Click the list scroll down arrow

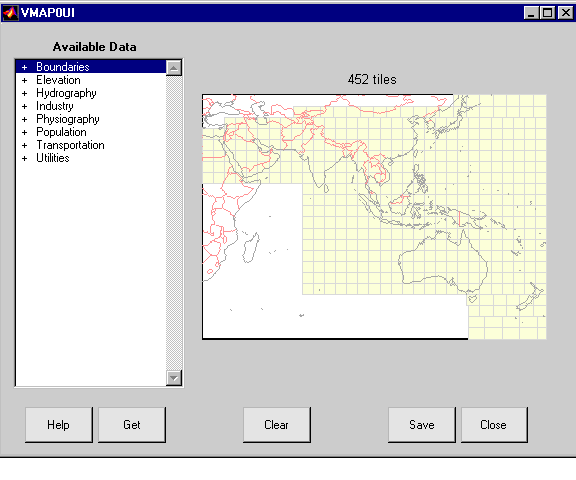[174, 378]
